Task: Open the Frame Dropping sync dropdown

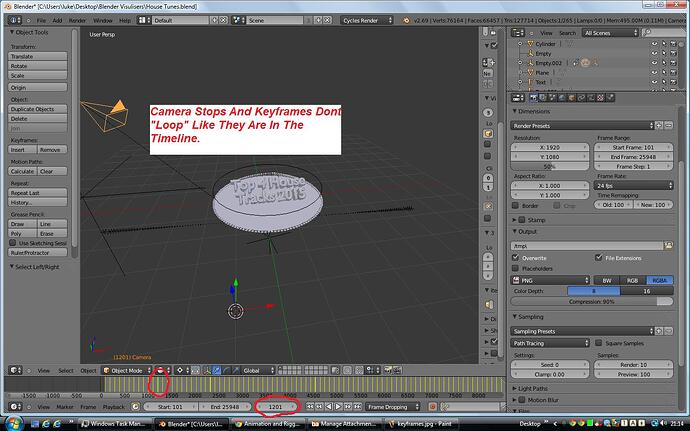Action: pyautogui.click(x=391, y=407)
